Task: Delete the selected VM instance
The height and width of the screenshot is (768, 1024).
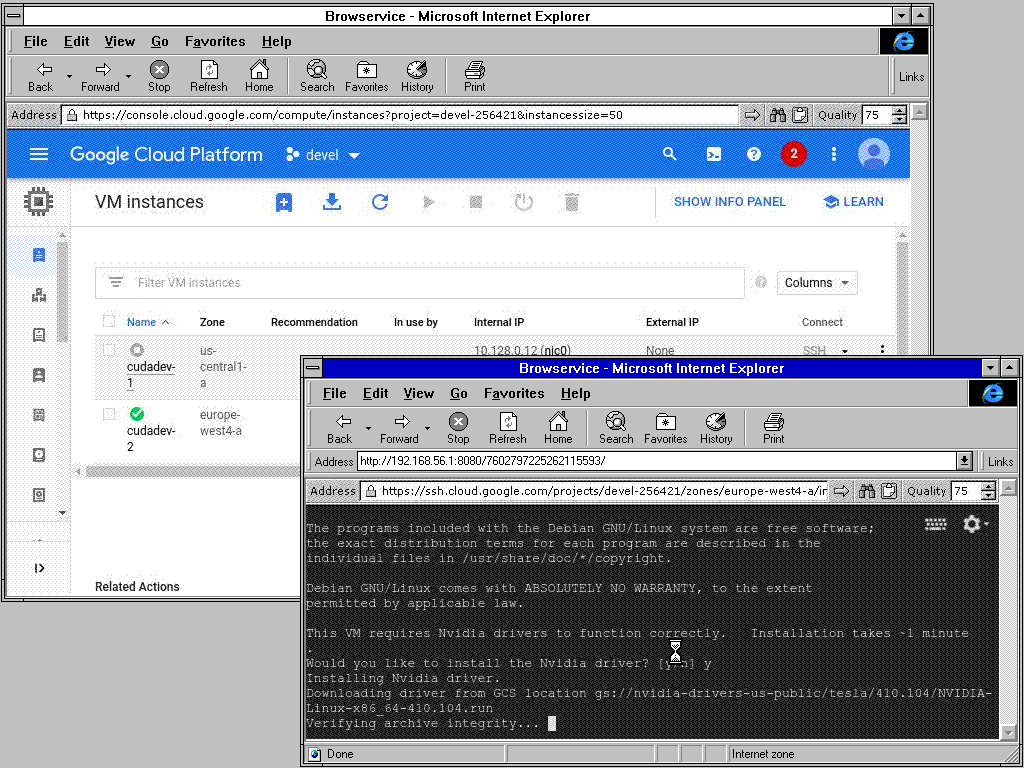Action: pyautogui.click(x=571, y=202)
